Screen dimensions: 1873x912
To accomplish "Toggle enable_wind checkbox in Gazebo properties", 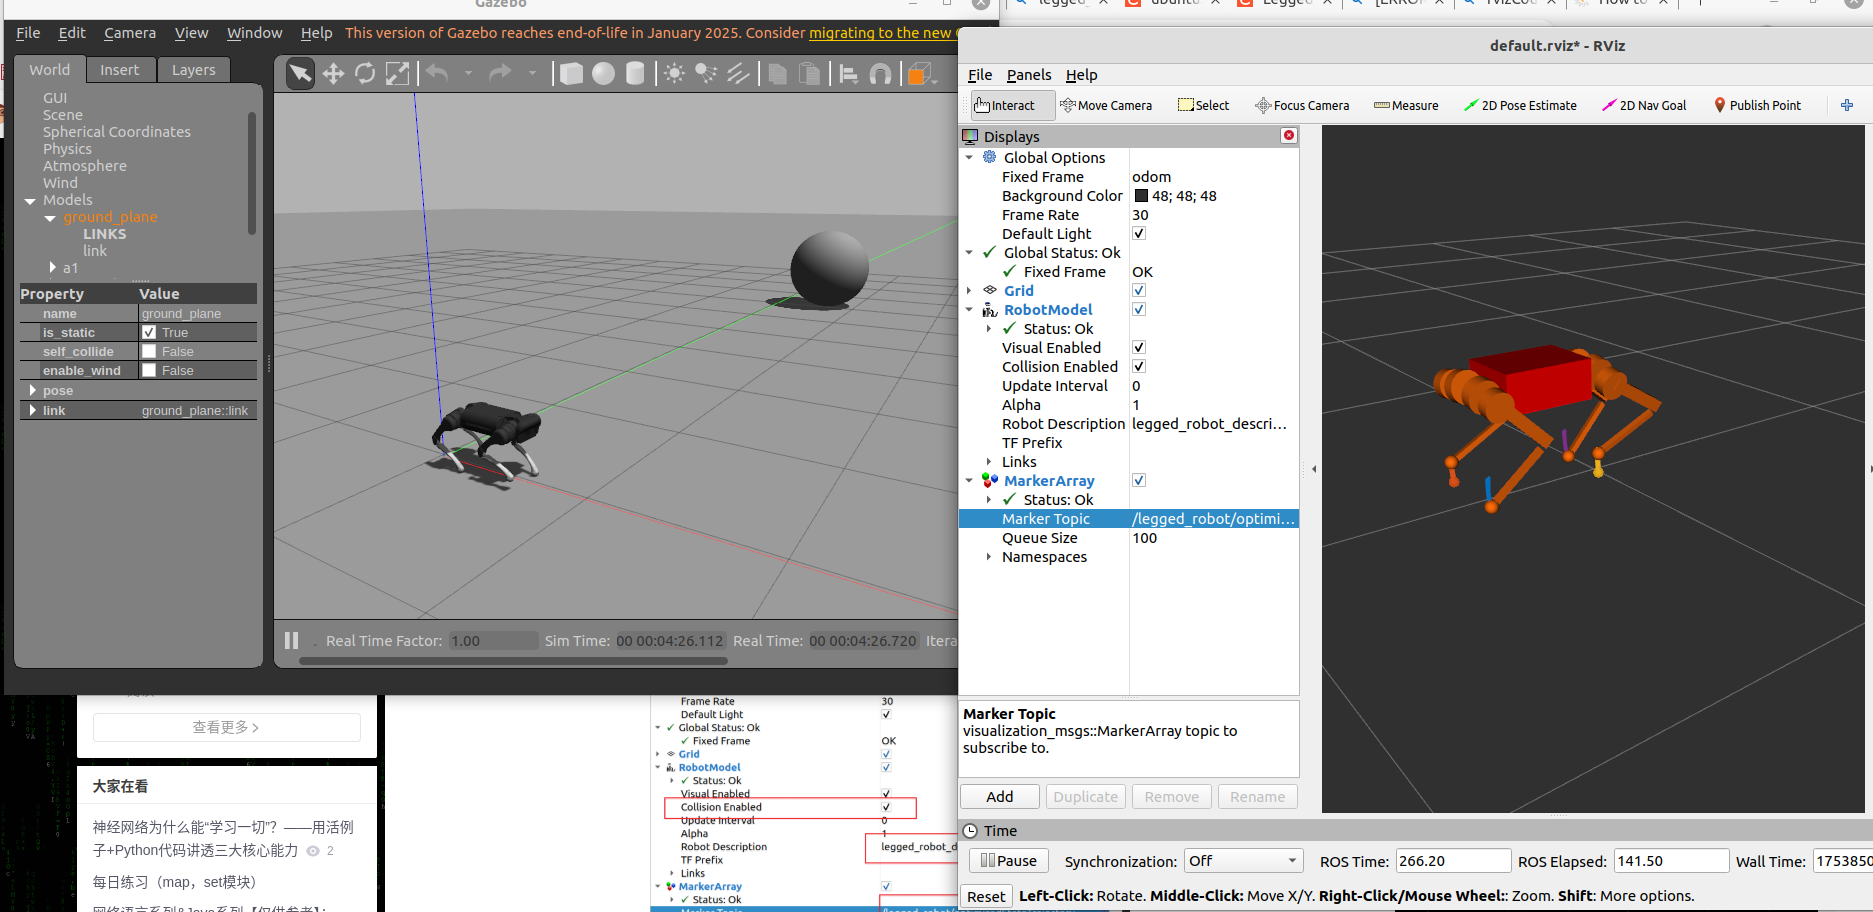I will pos(149,370).
